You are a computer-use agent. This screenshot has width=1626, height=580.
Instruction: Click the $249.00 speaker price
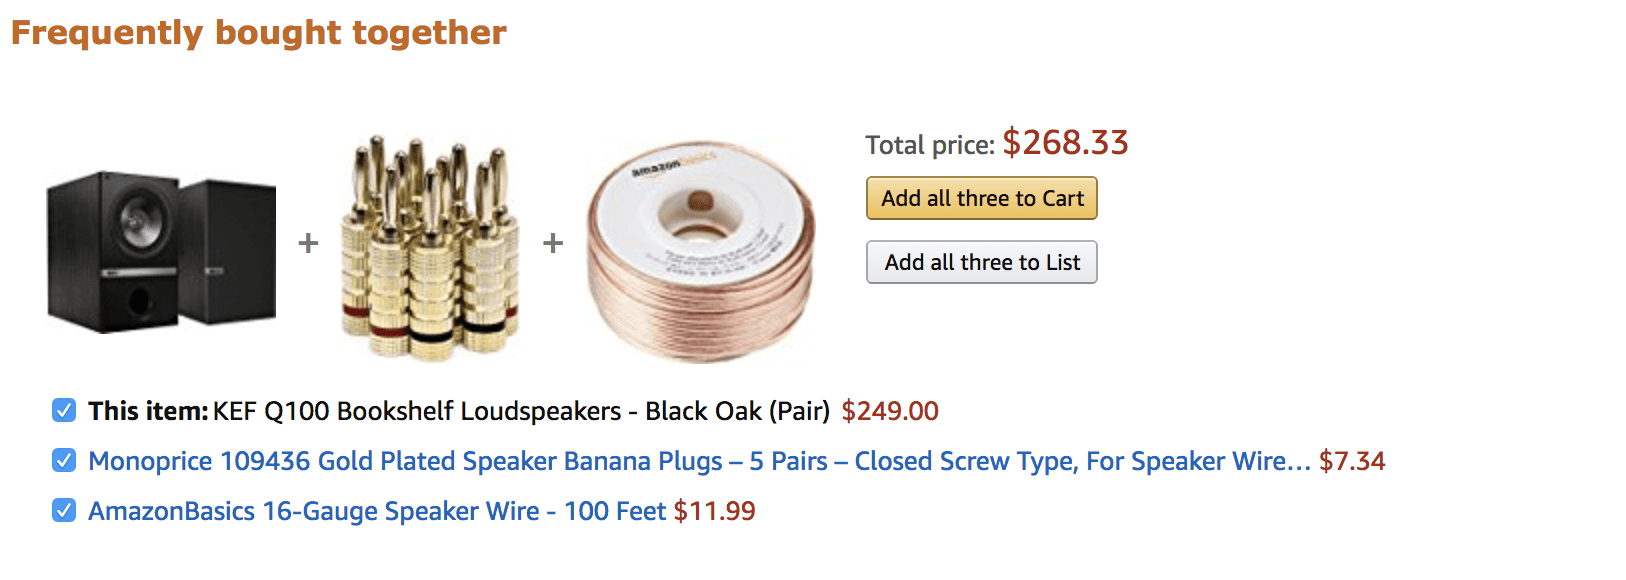(x=890, y=411)
